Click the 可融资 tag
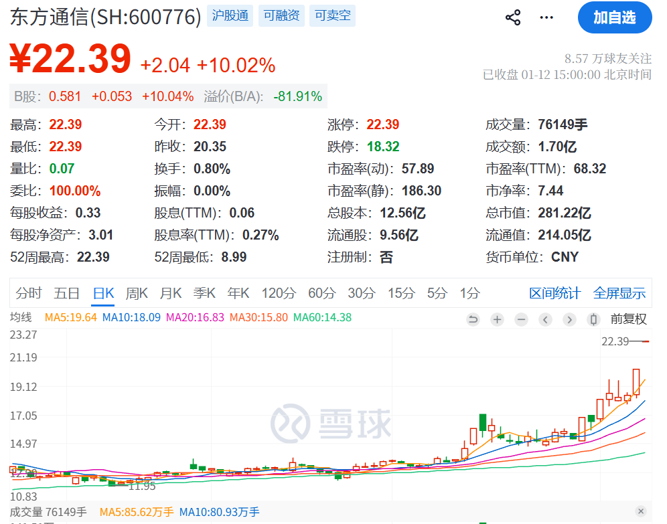The width and height of the screenshot is (667, 524). pos(280,17)
